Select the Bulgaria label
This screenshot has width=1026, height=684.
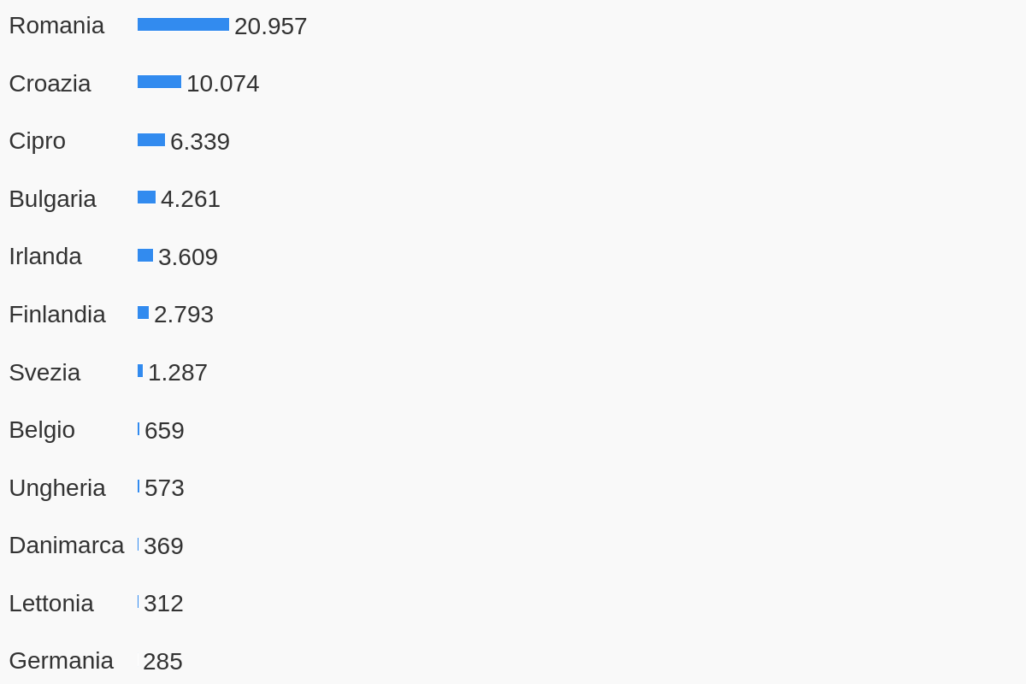pos(52,199)
